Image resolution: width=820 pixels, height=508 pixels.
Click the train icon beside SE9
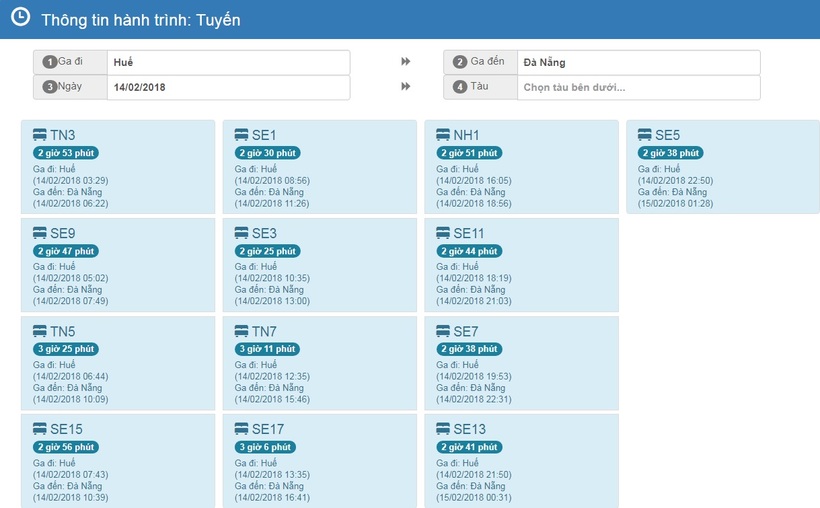coord(40,233)
